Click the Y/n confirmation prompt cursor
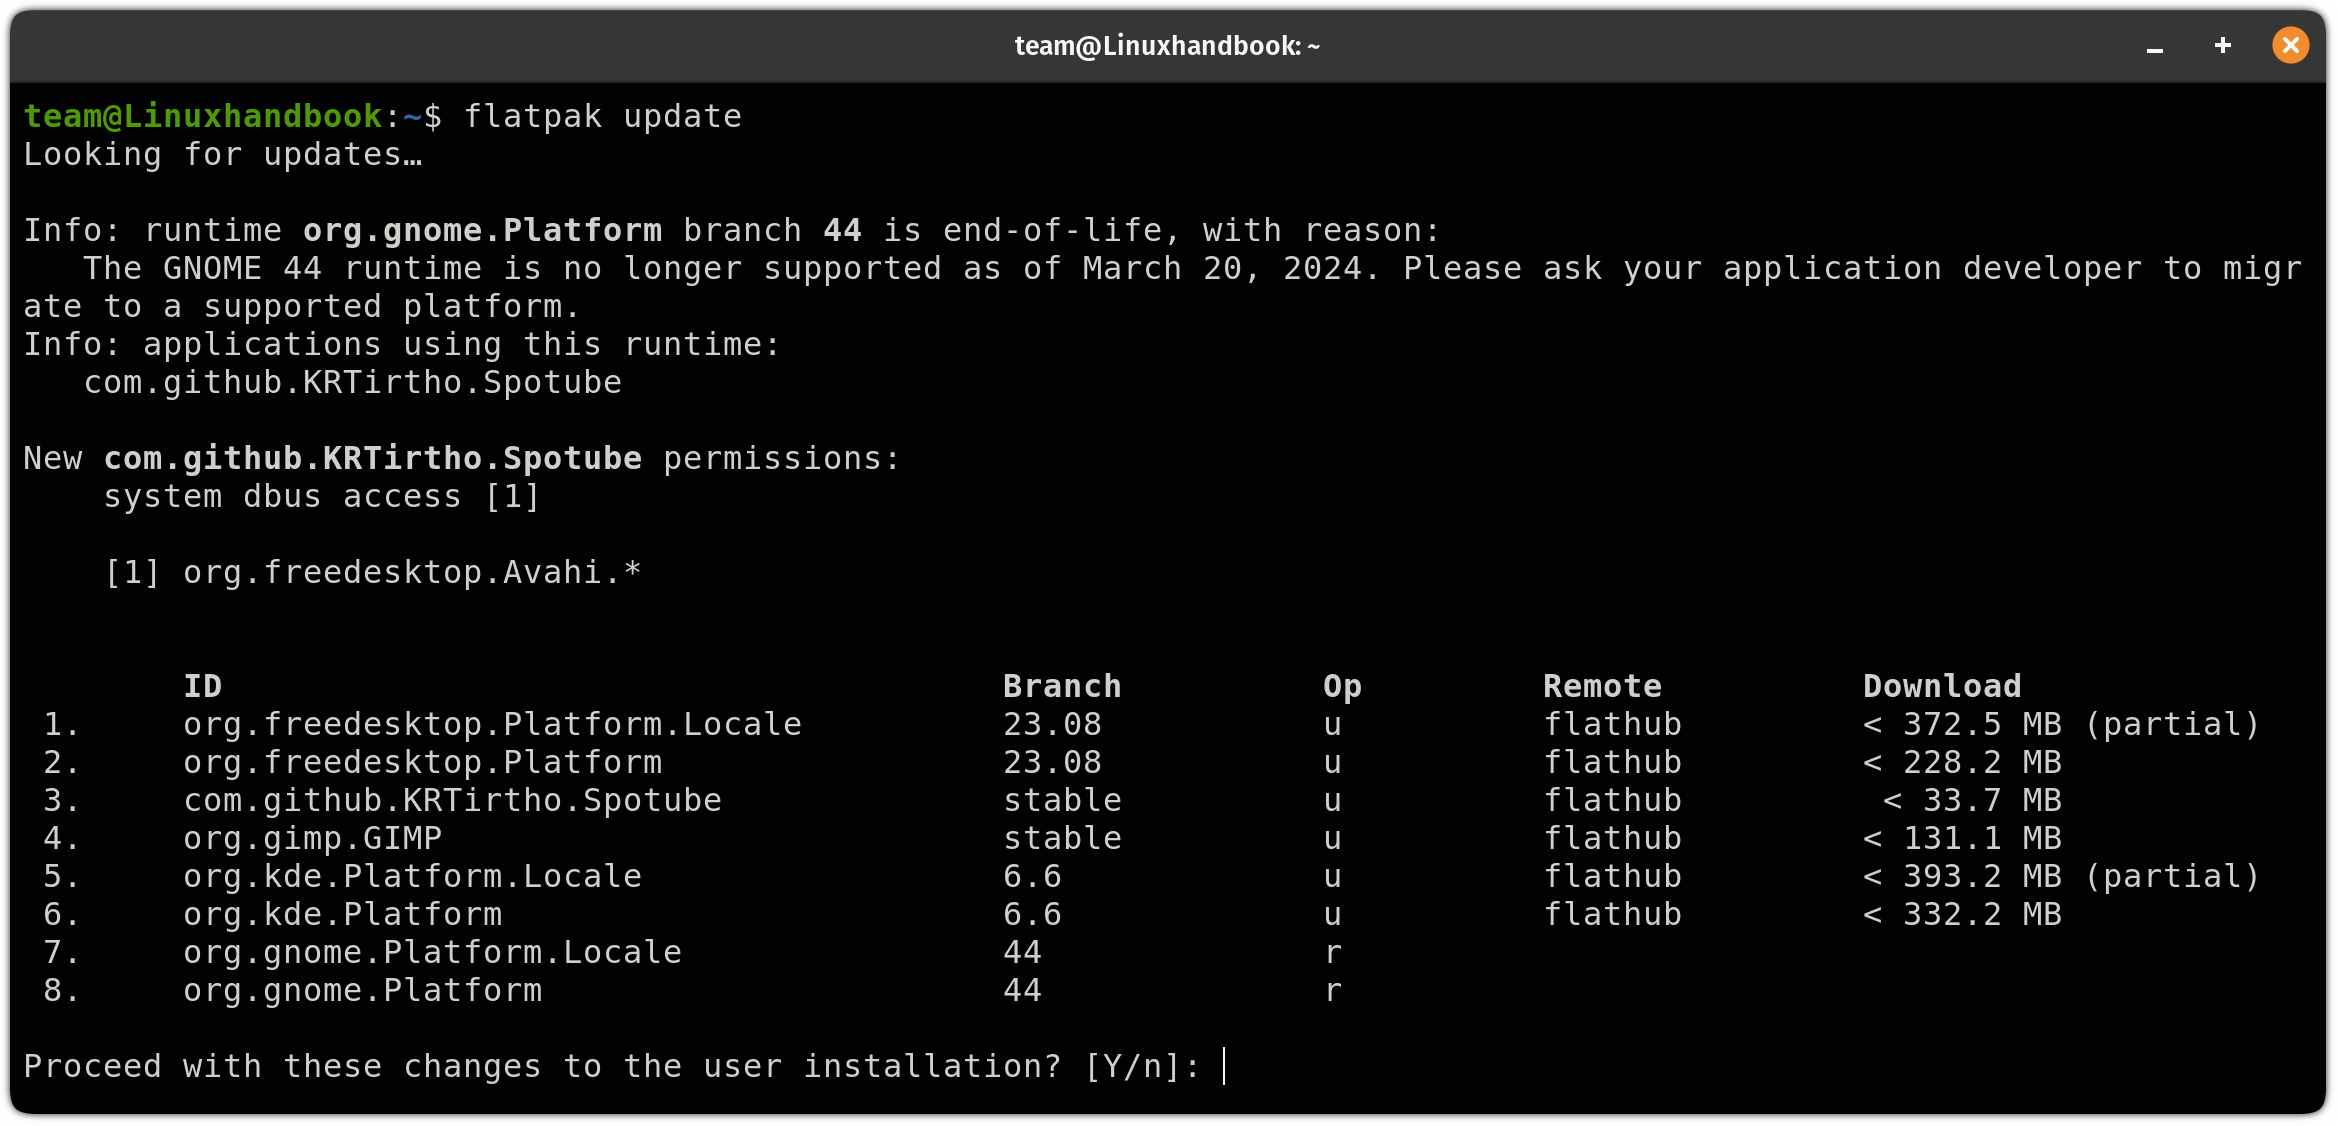The image size is (2338, 1126). point(1225,1066)
